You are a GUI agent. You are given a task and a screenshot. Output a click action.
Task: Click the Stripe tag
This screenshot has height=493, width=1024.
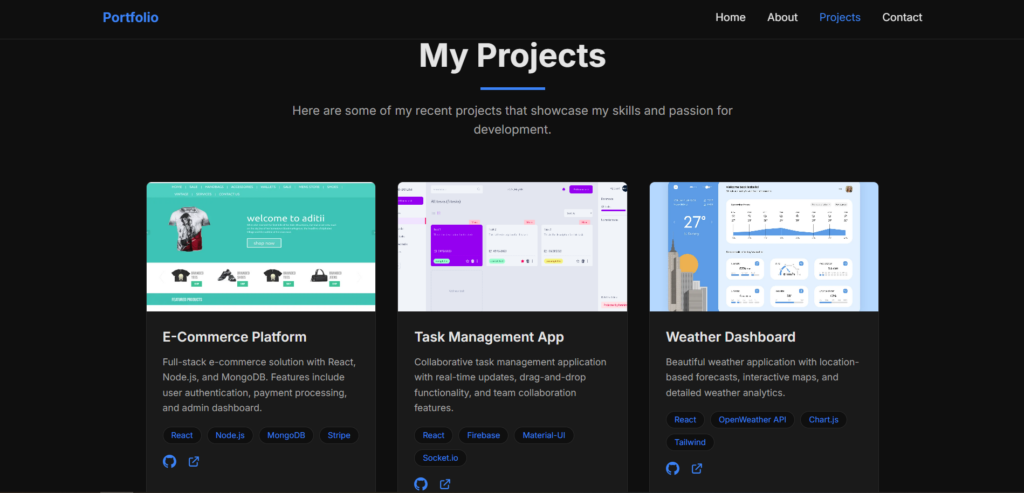pyautogui.click(x=339, y=436)
